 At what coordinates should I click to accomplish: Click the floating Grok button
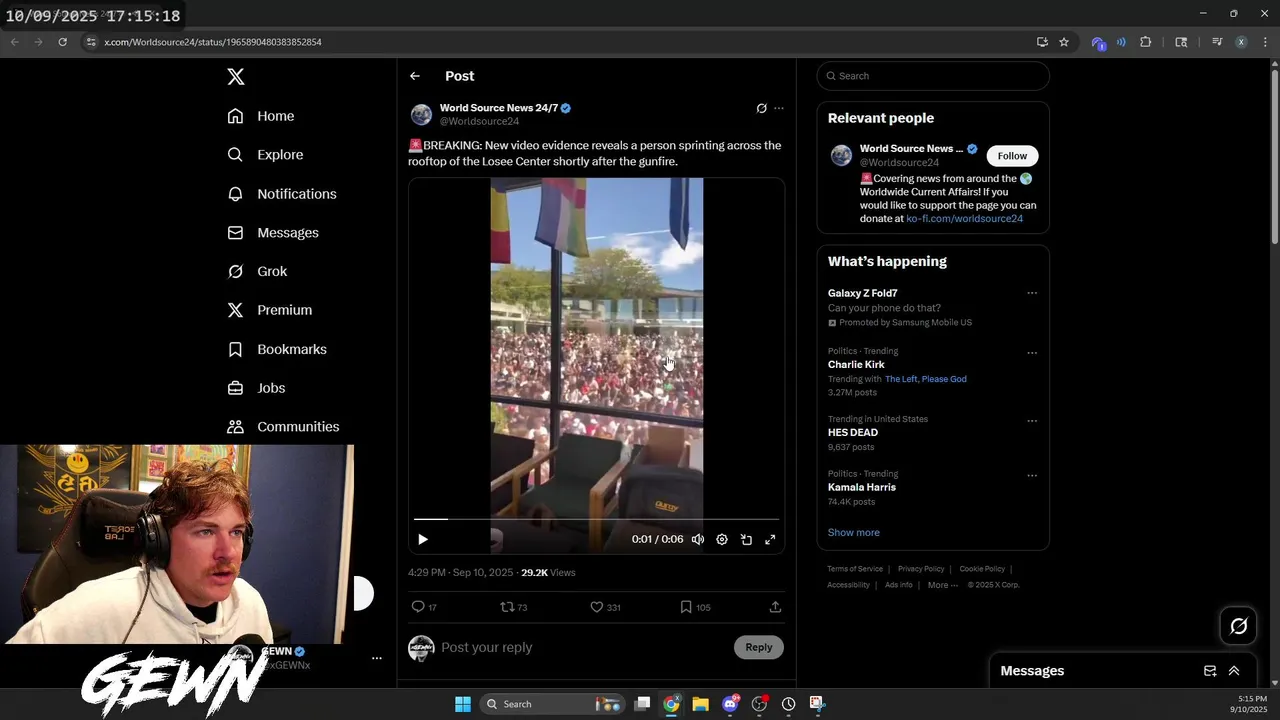click(x=1239, y=626)
